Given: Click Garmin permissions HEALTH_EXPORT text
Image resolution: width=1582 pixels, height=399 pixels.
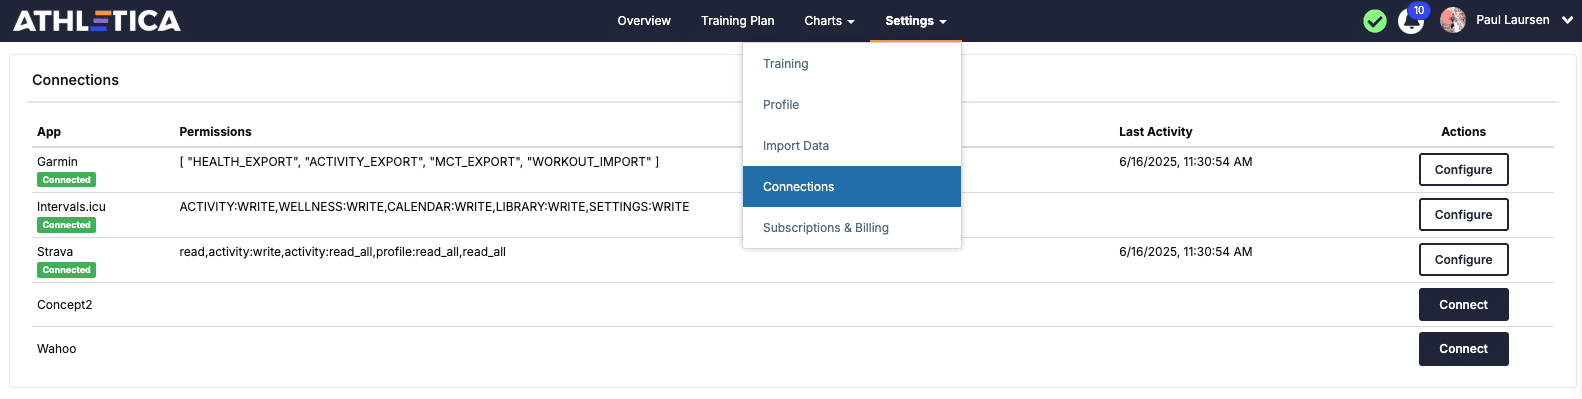Looking at the screenshot, I should click(x=419, y=162).
